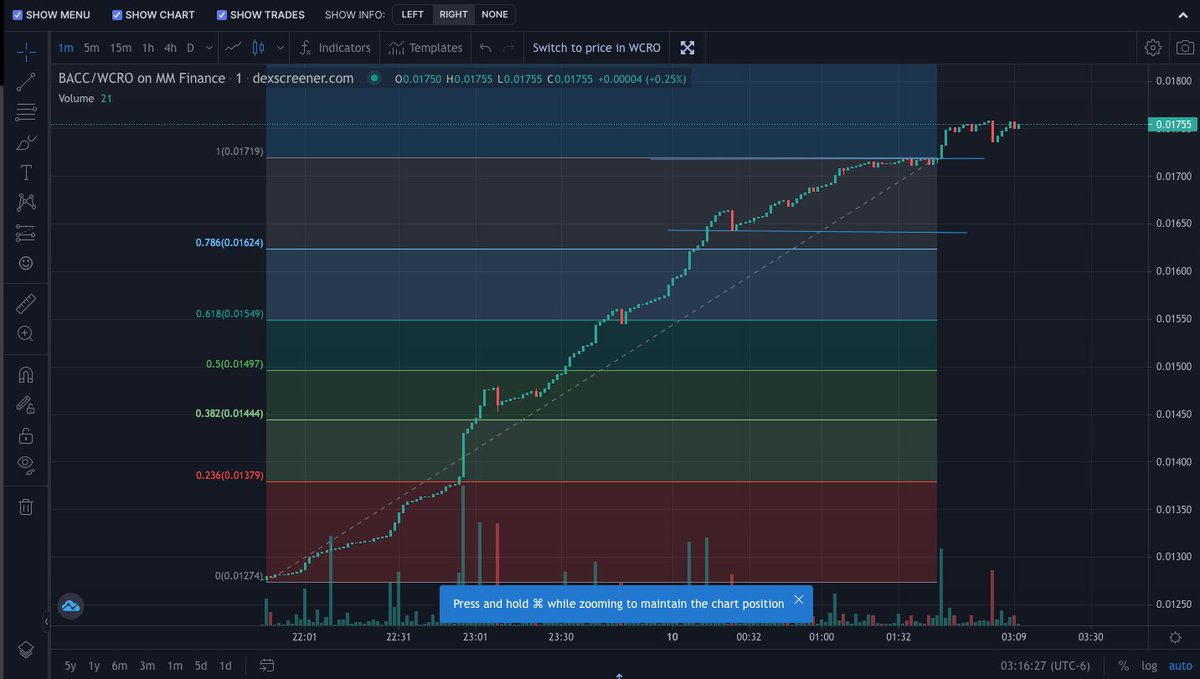The image size is (1200, 679).
Task: Set date range to 1d
Action: click(225, 665)
